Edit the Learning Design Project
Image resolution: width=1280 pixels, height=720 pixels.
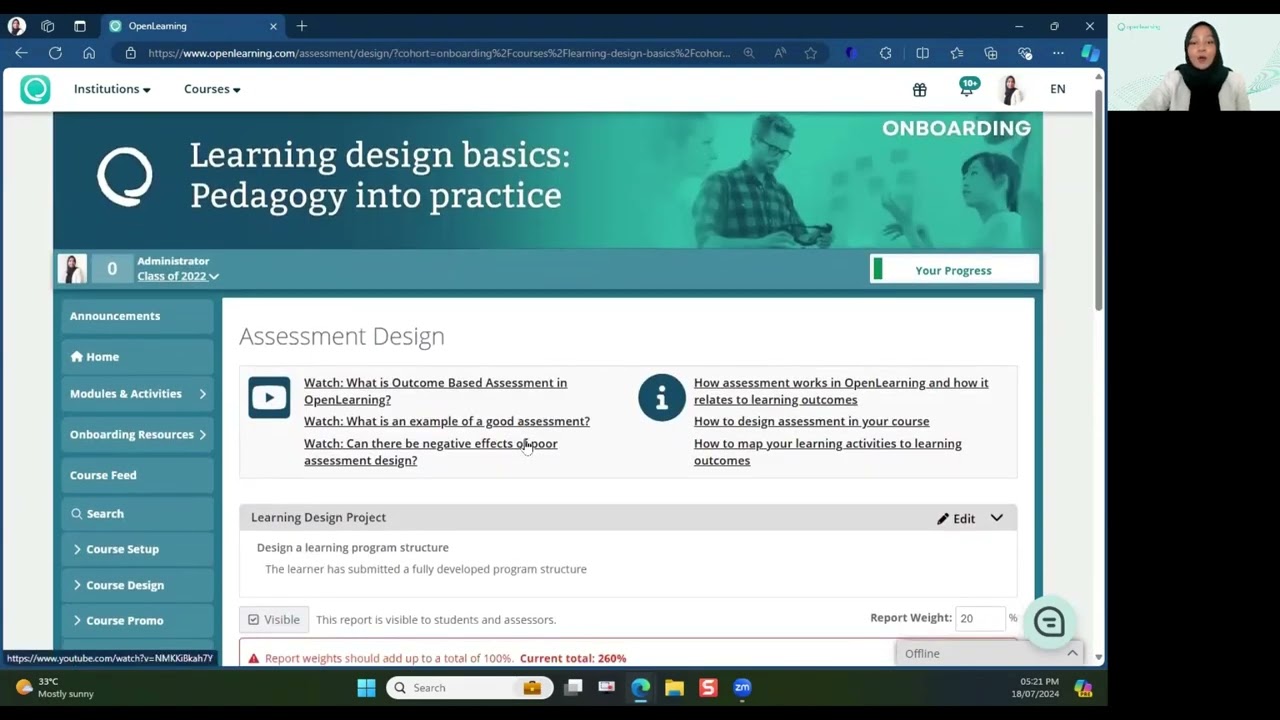coord(956,518)
